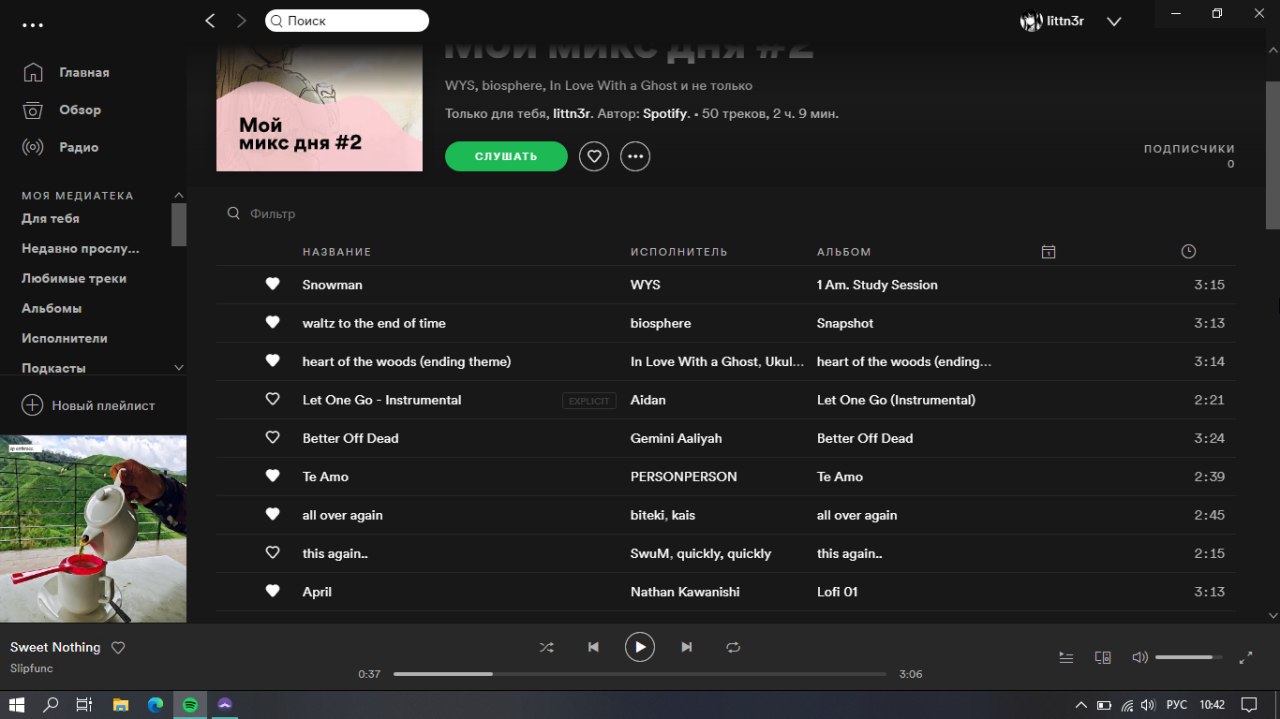Click the Фильтр filter field
The width and height of the screenshot is (1280, 719).
273,213
